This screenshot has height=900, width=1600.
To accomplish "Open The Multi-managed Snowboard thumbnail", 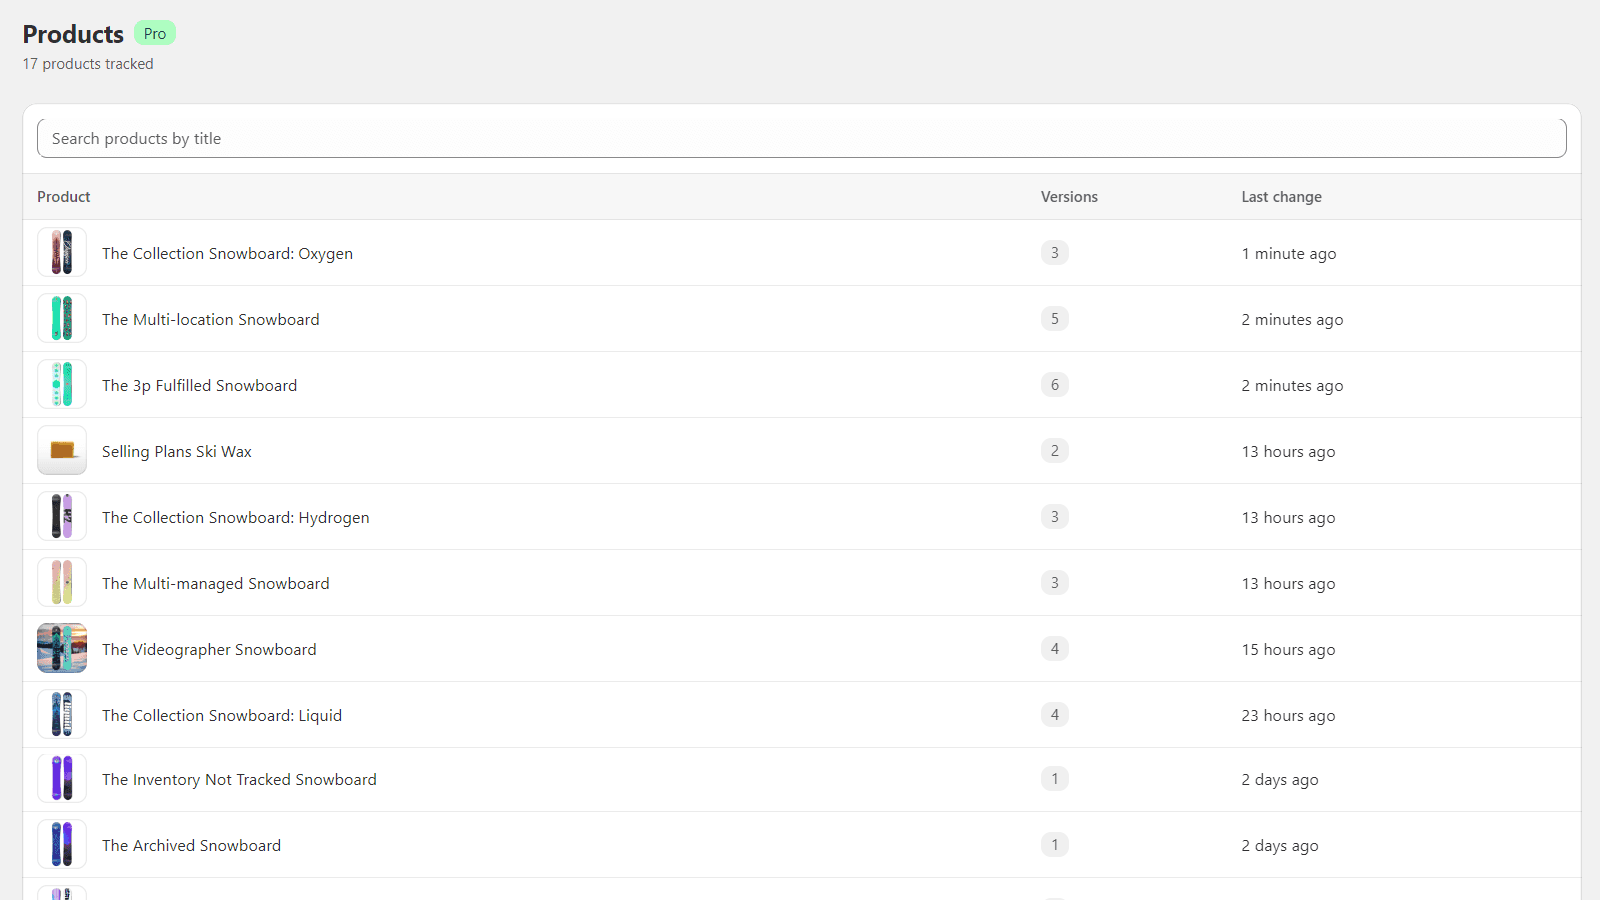I will (62, 582).
